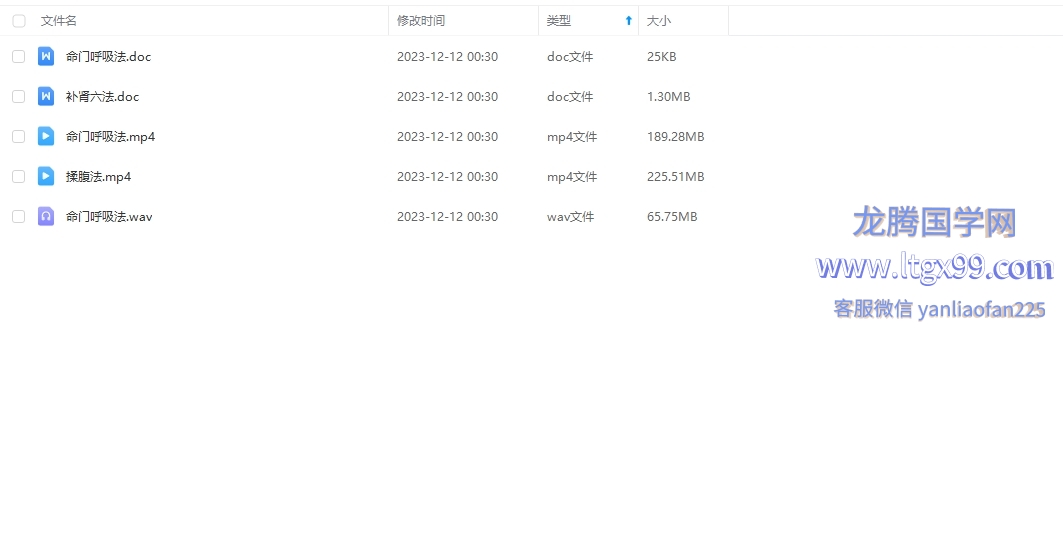
Task: Check the box for 补肾六法.doc
Action: pos(18,96)
